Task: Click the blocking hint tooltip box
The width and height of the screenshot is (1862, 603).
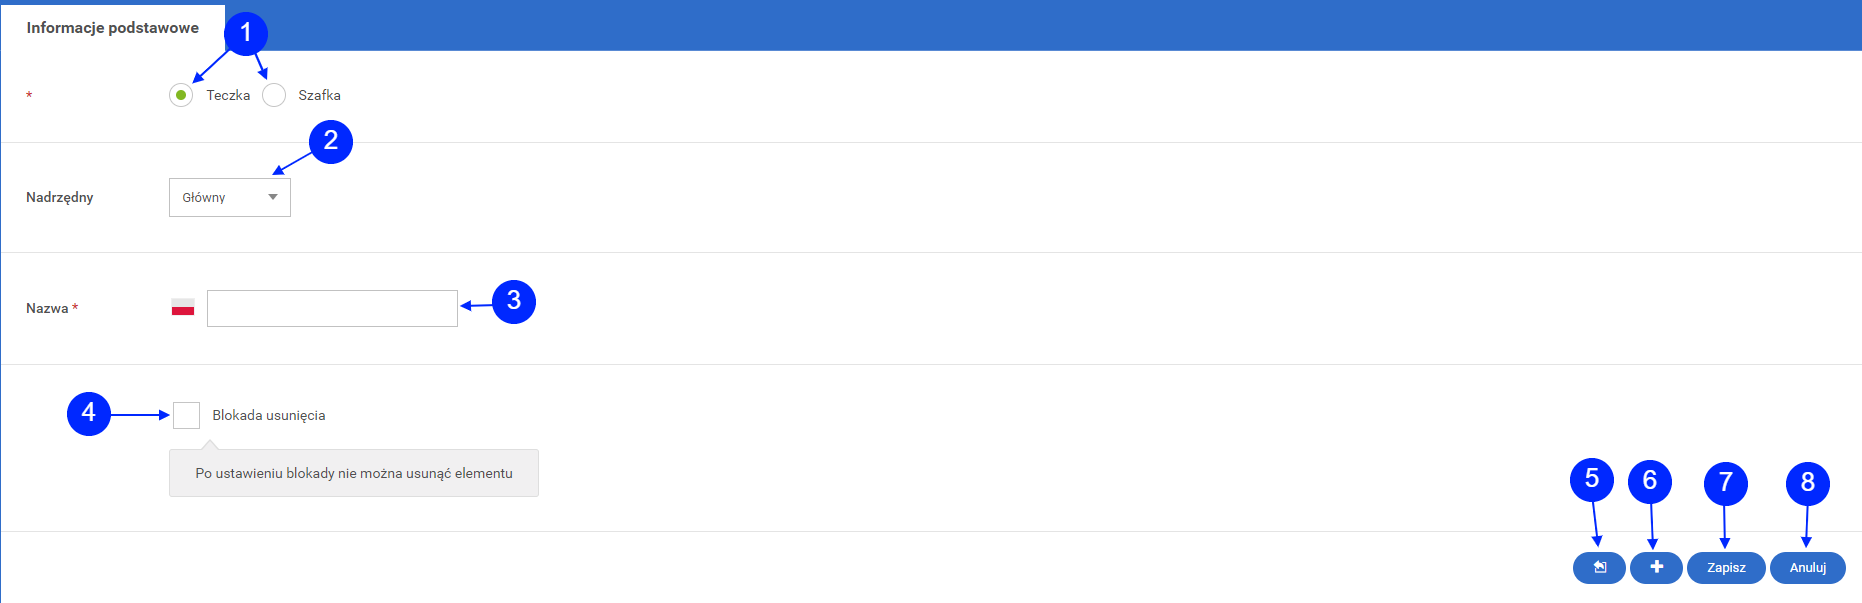Action: click(354, 473)
